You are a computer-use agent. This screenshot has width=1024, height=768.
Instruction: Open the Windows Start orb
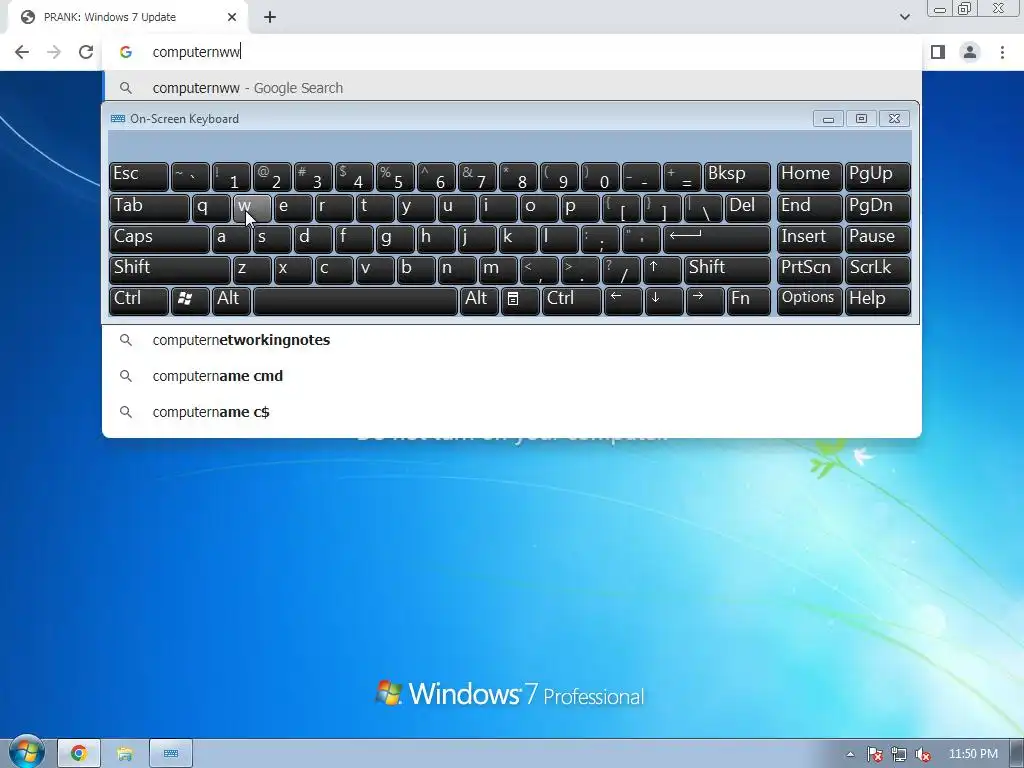coord(27,752)
